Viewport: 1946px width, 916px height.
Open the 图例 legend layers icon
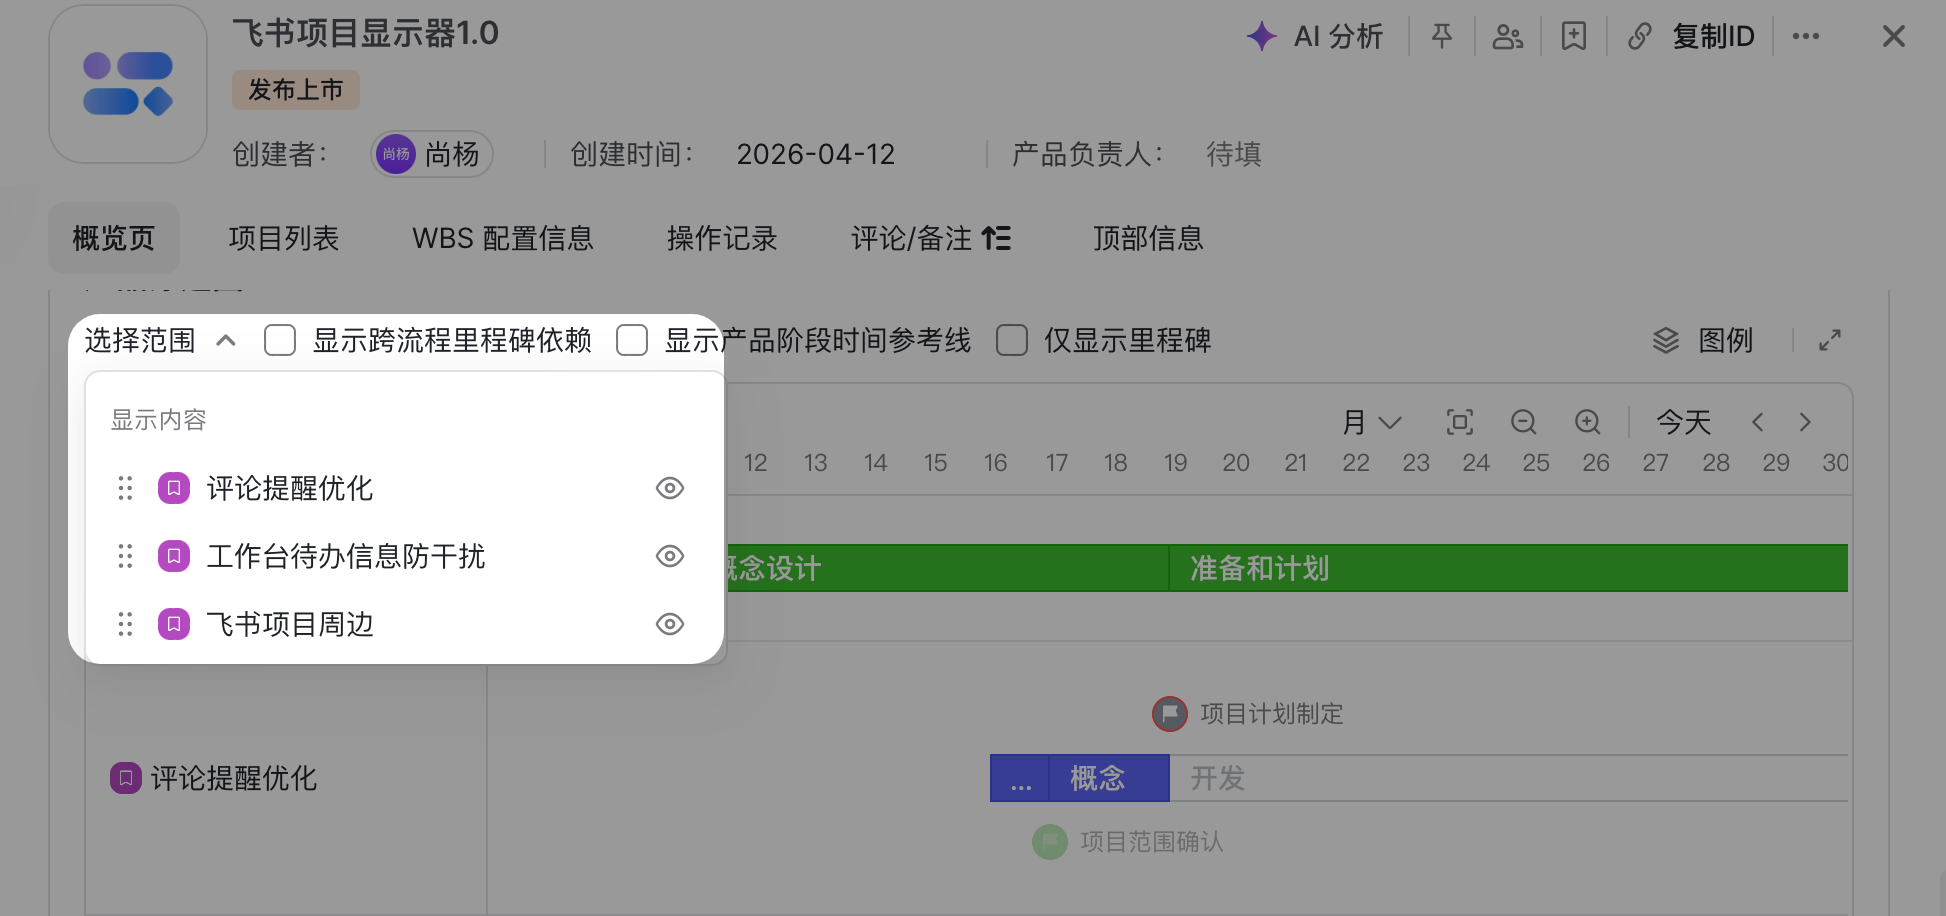1666,340
